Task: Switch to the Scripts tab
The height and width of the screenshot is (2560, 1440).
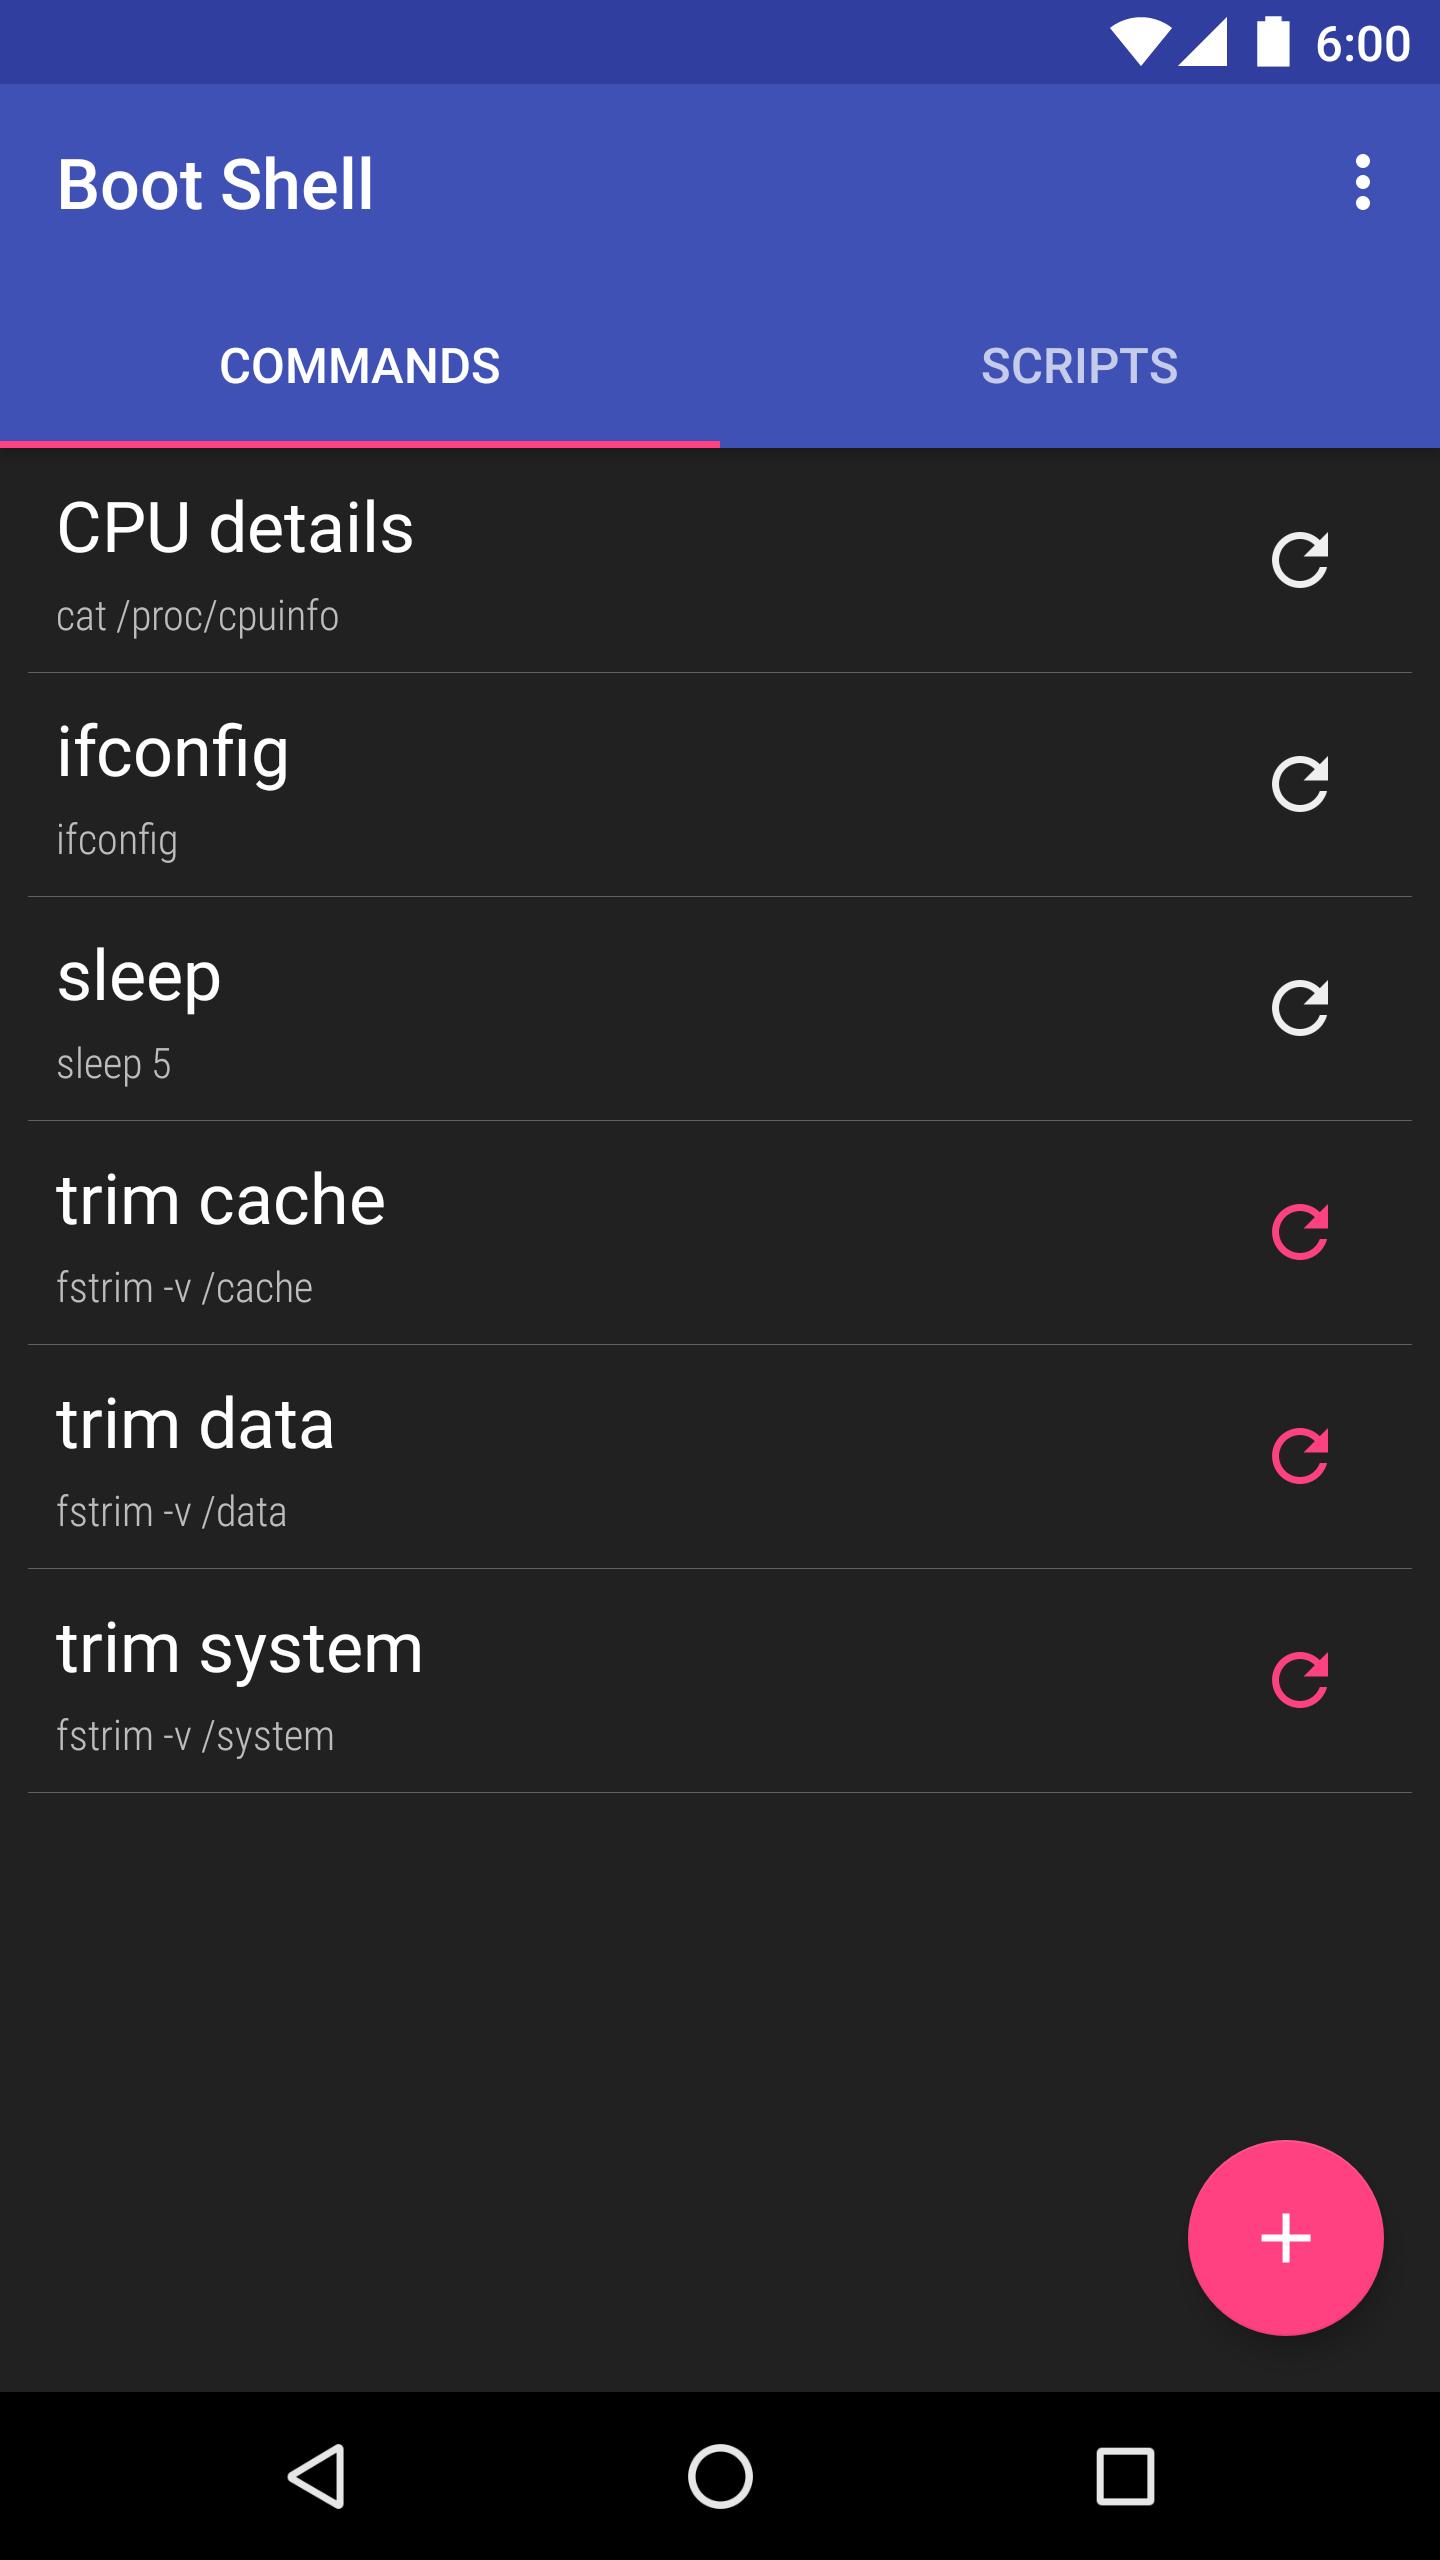Action: pos(1080,366)
